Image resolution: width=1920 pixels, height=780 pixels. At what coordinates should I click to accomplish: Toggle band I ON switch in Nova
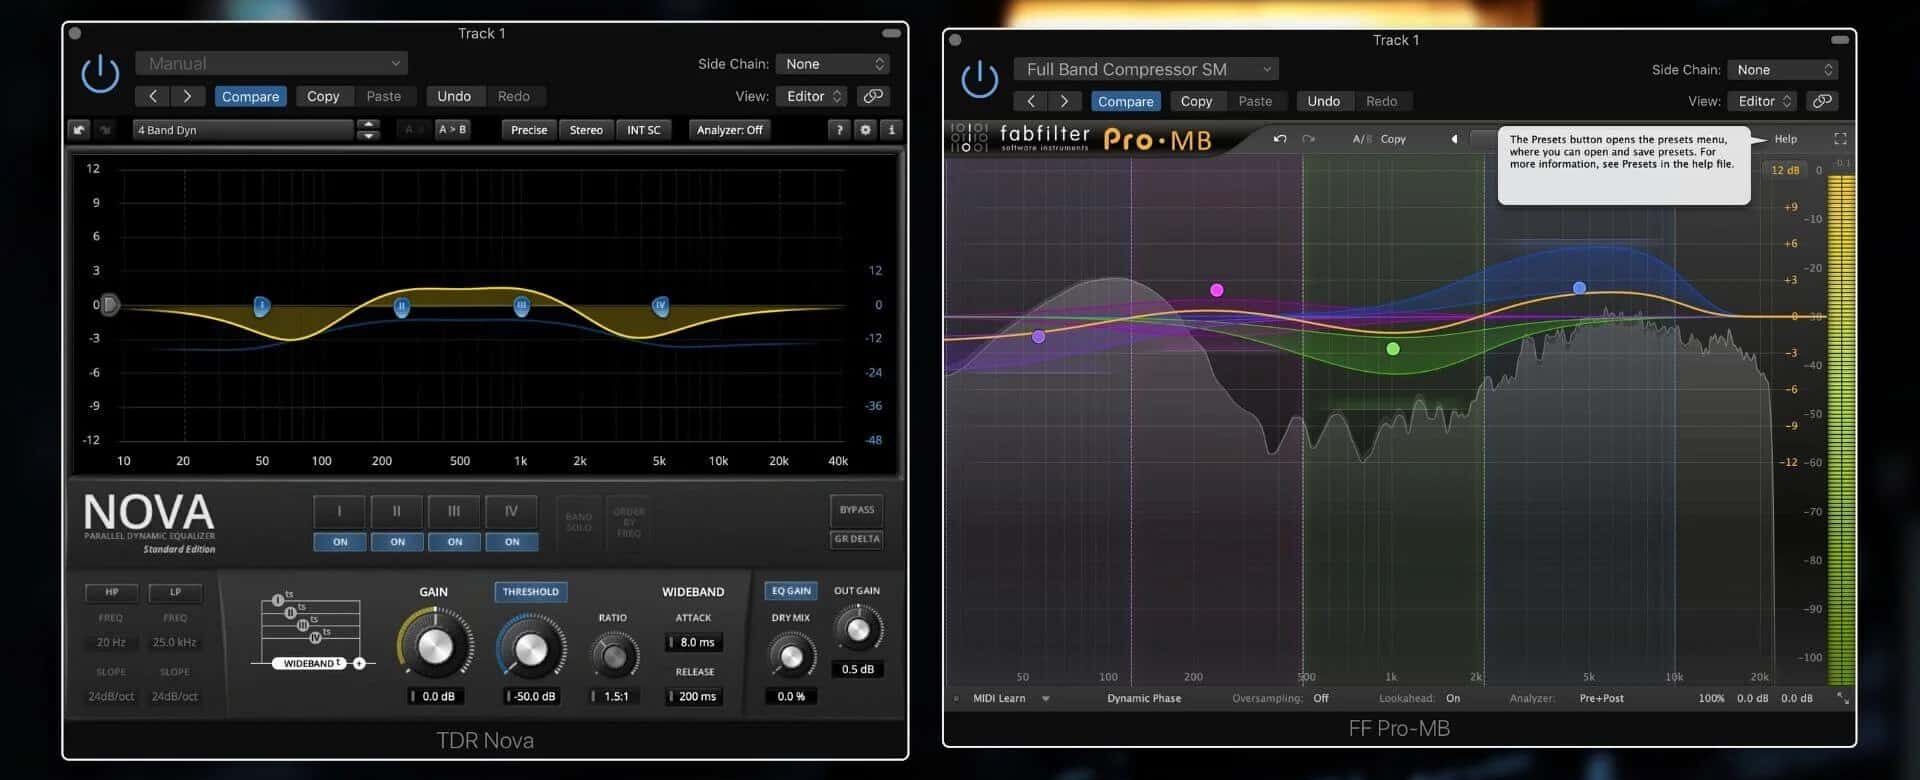[340, 542]
